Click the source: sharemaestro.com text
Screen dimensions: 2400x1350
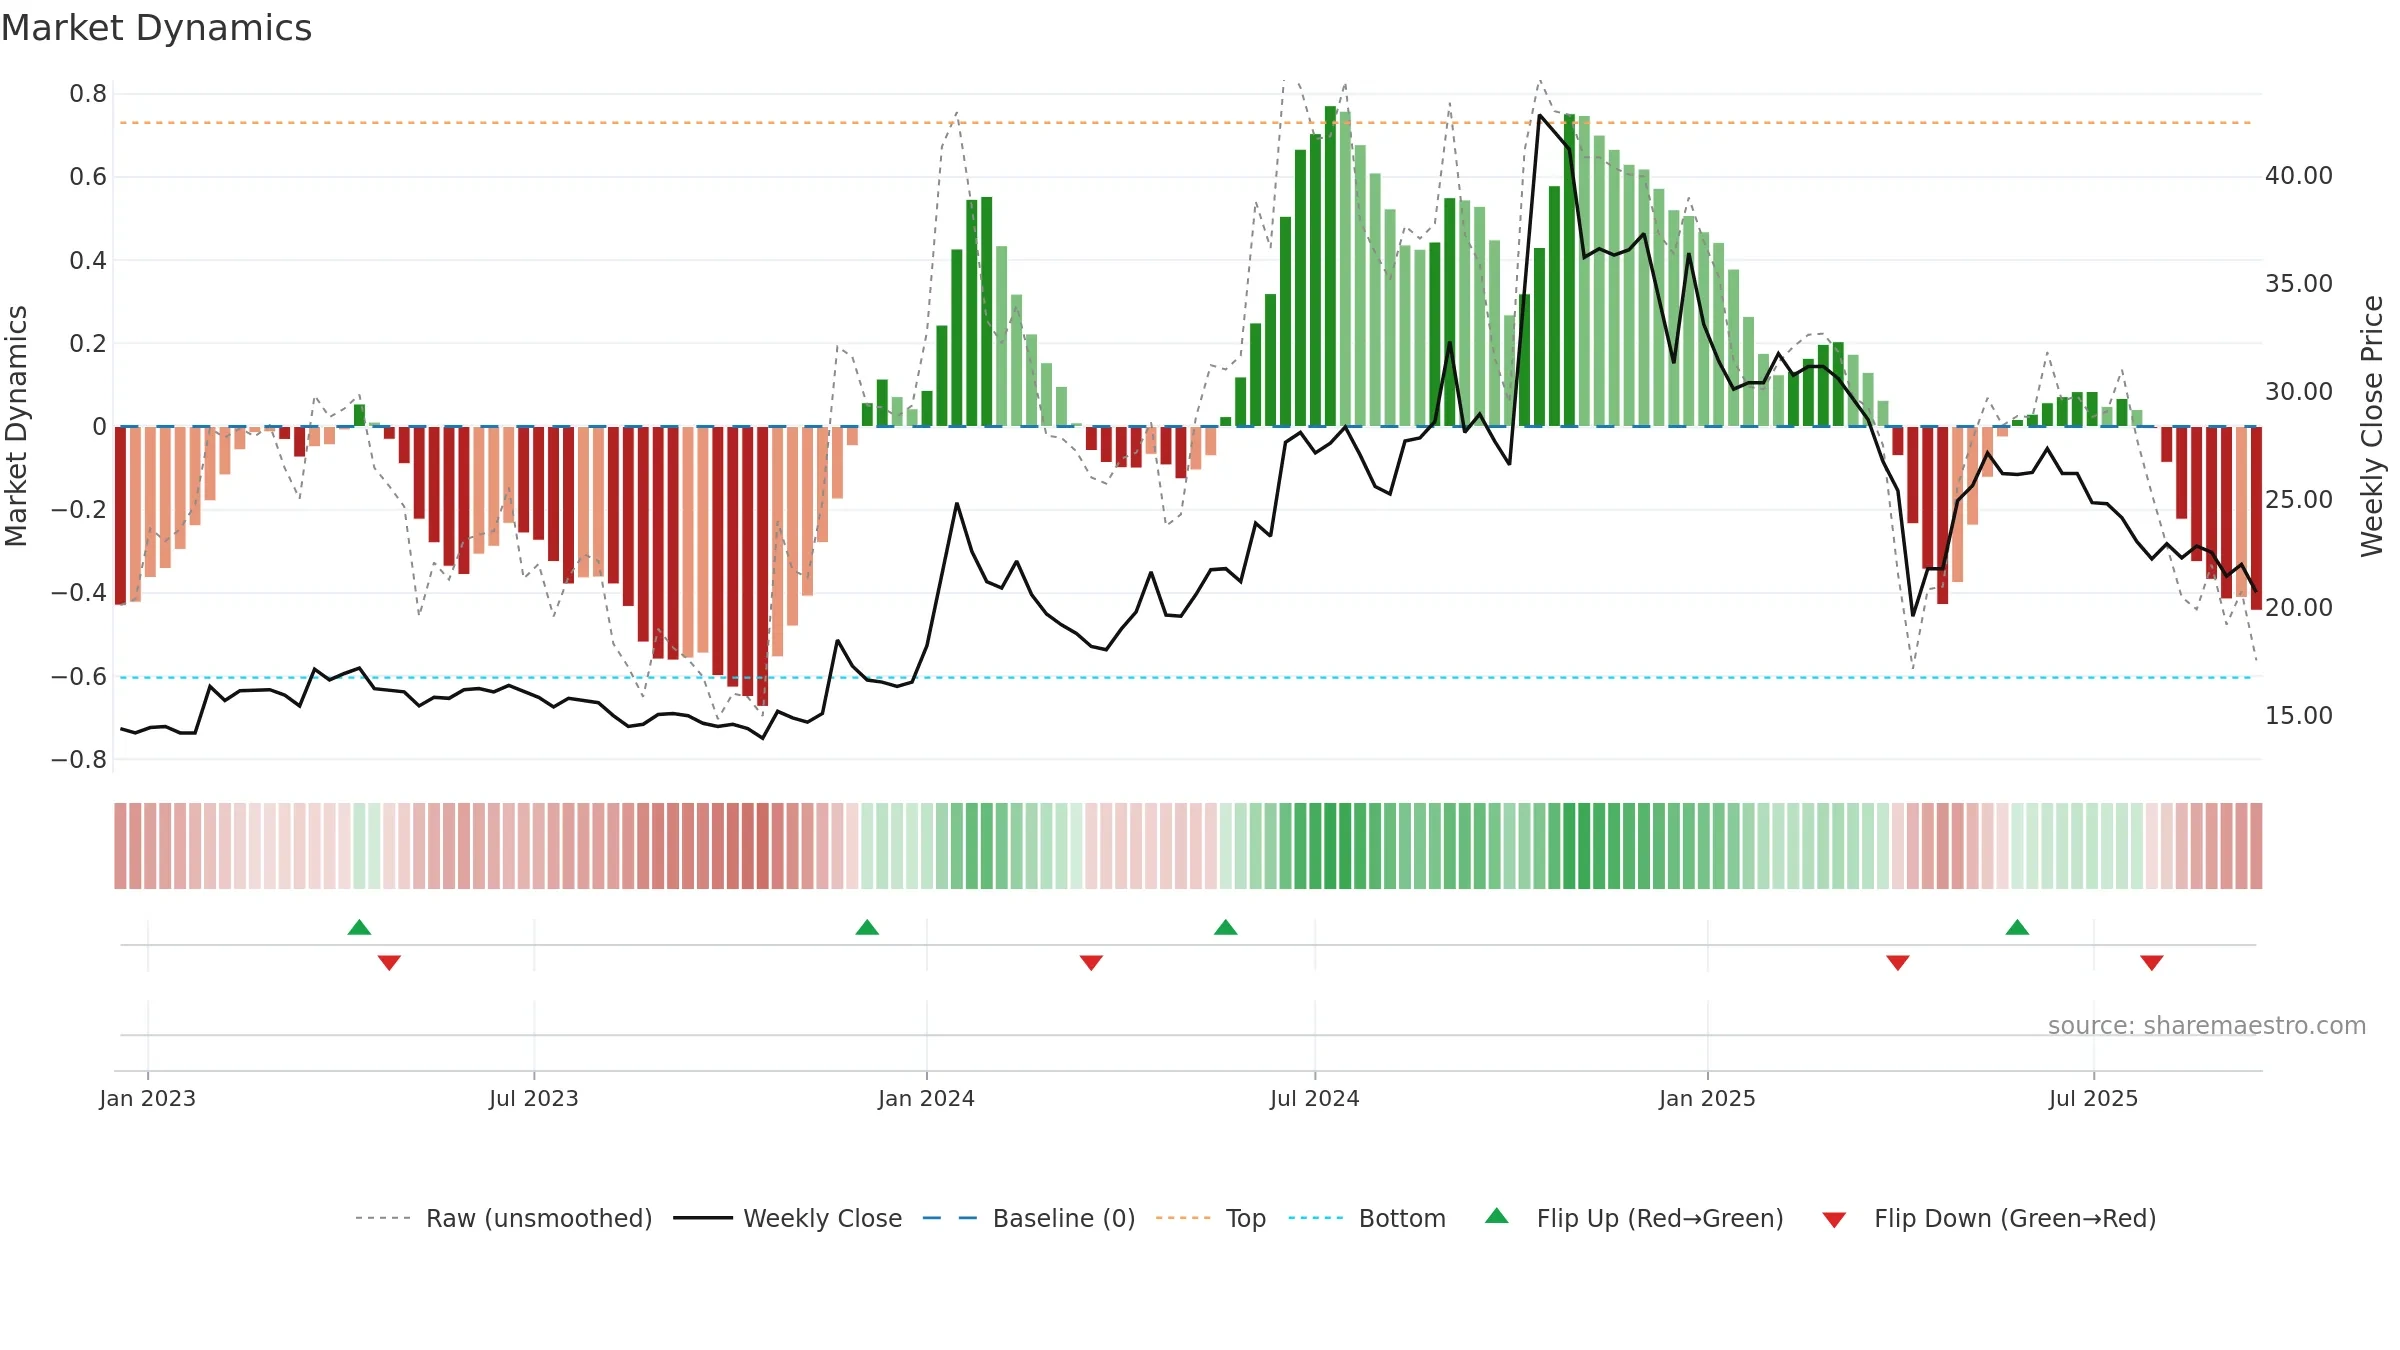click(x=2207, y=1025)
